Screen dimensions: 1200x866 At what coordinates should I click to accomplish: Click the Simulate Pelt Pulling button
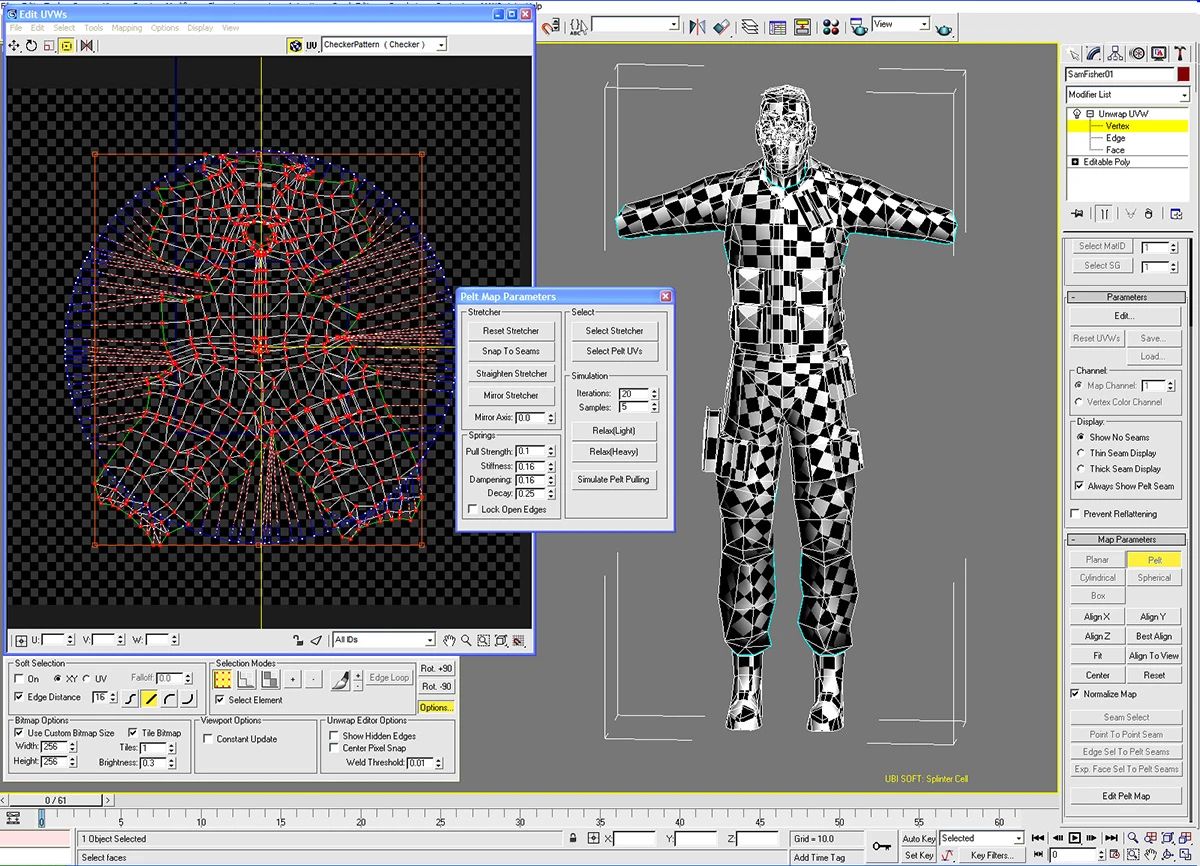click(613, 479)
